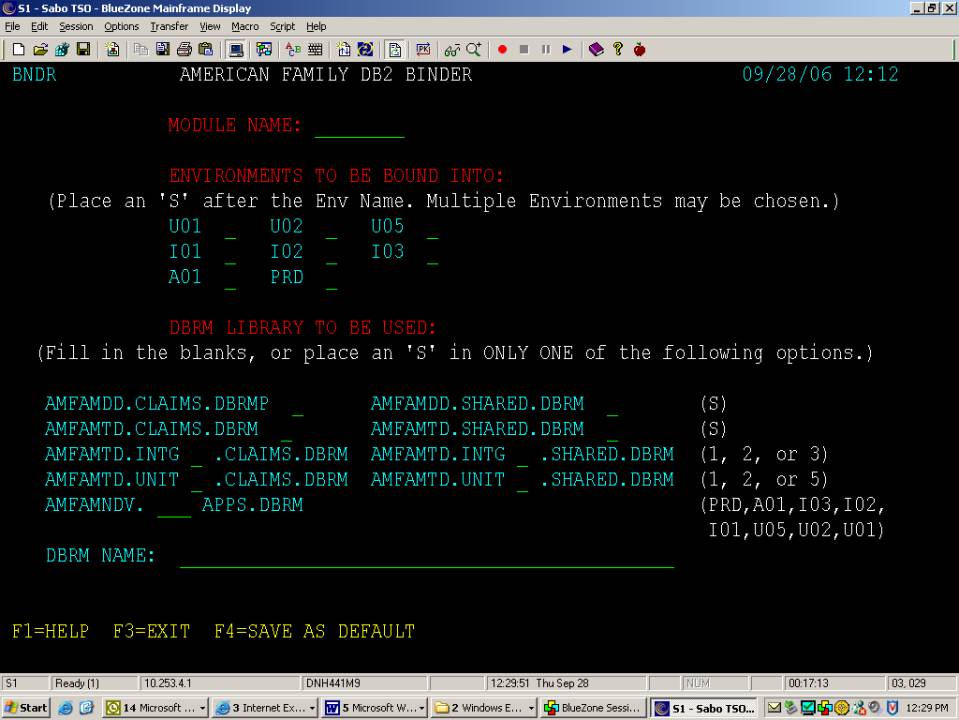959x720 pixels.
Task: Click the selection blank after U02
Action: tap(331, 228)
